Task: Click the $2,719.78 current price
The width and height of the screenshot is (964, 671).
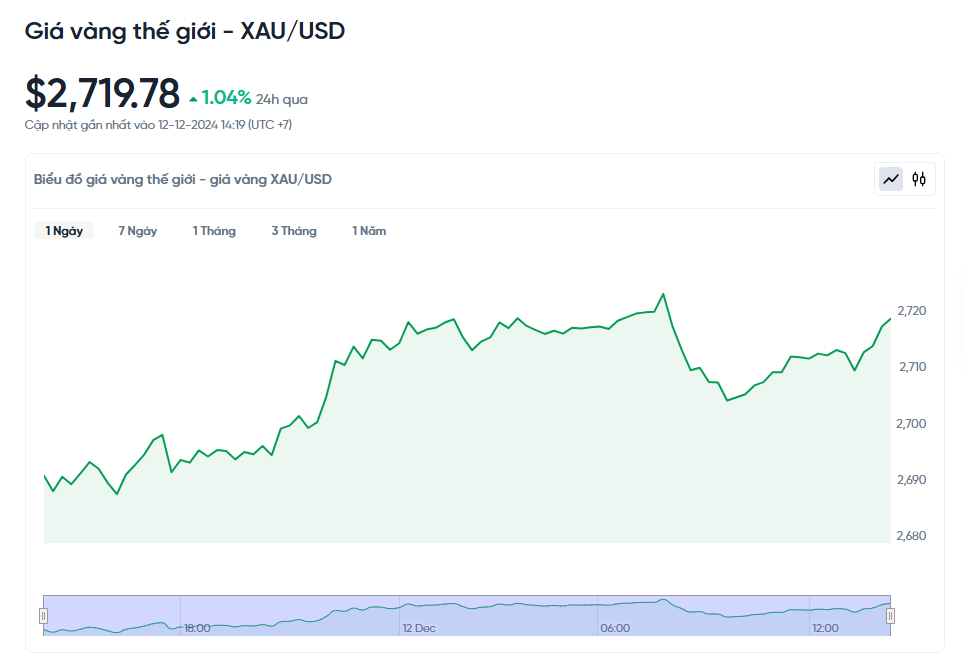Action: tap(102, 94)
